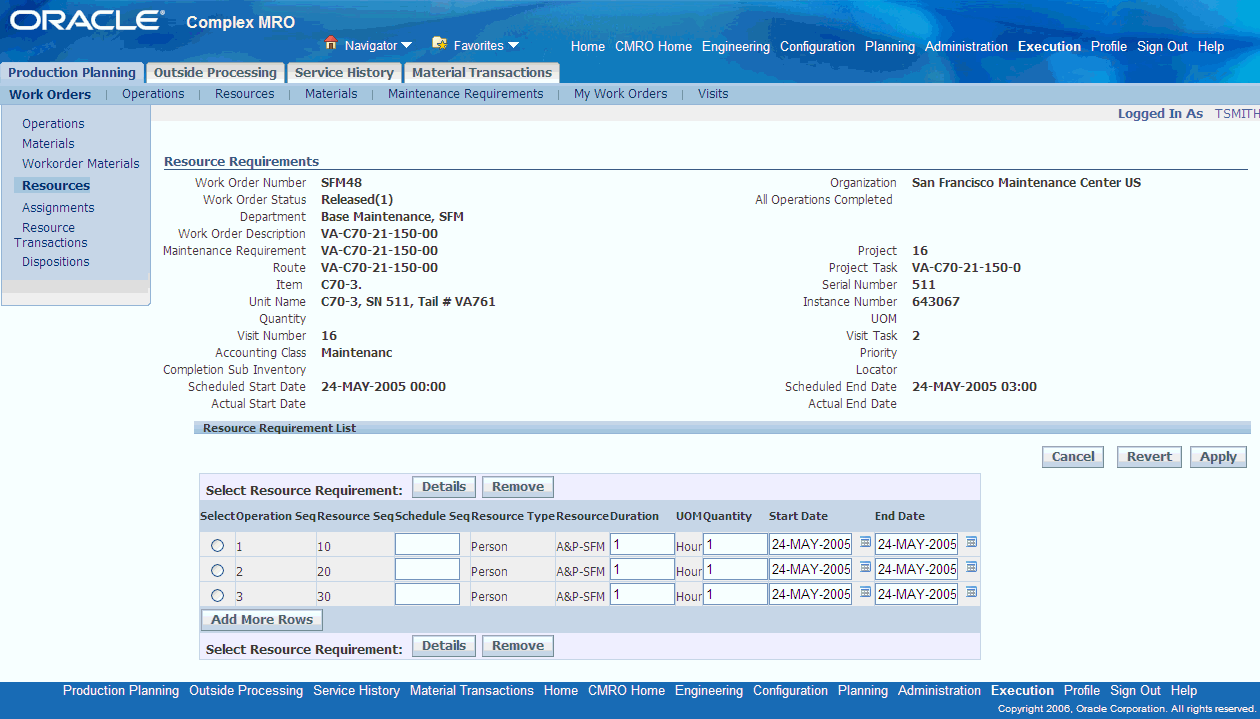Open Materials in left sidebar
The height and width of the screenshot is (719, 1260).
pyautogui.click(x=48, y=144)
